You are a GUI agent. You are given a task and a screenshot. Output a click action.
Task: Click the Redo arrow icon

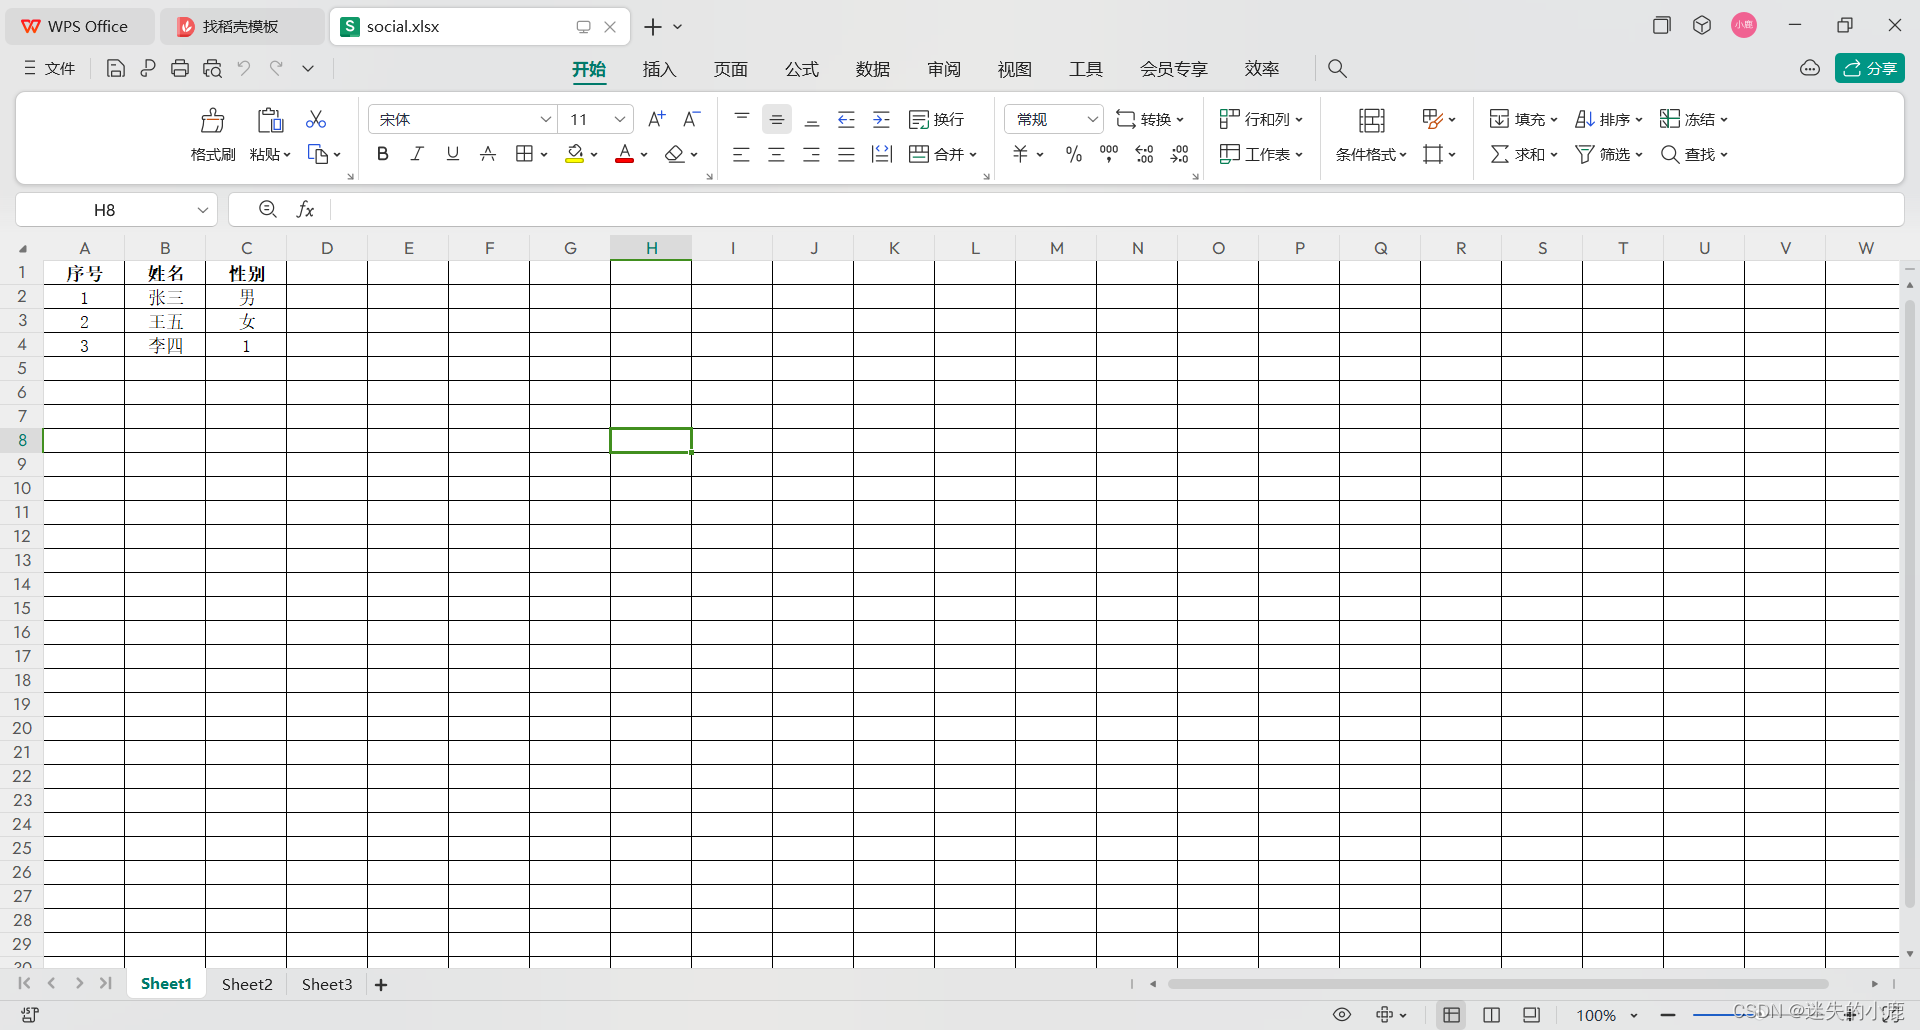(x=276, y=68)
